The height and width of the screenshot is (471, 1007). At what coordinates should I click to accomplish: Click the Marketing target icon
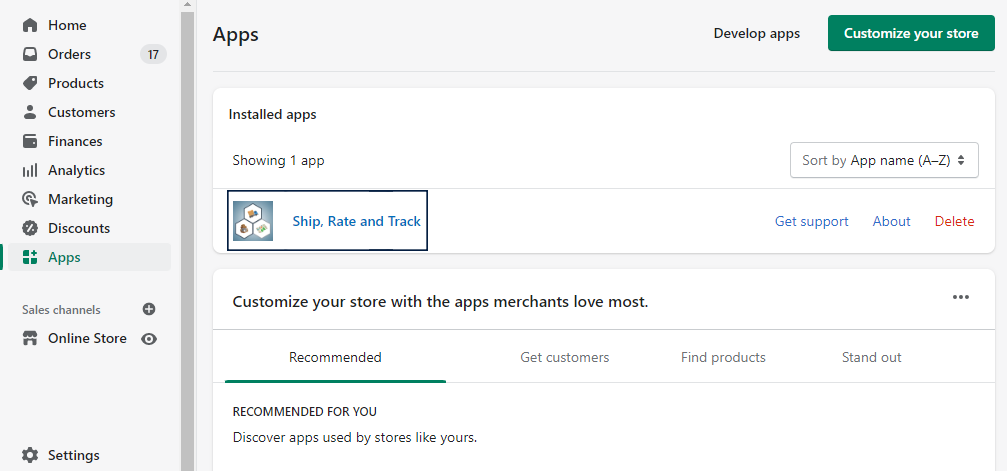tap(30, 199)
